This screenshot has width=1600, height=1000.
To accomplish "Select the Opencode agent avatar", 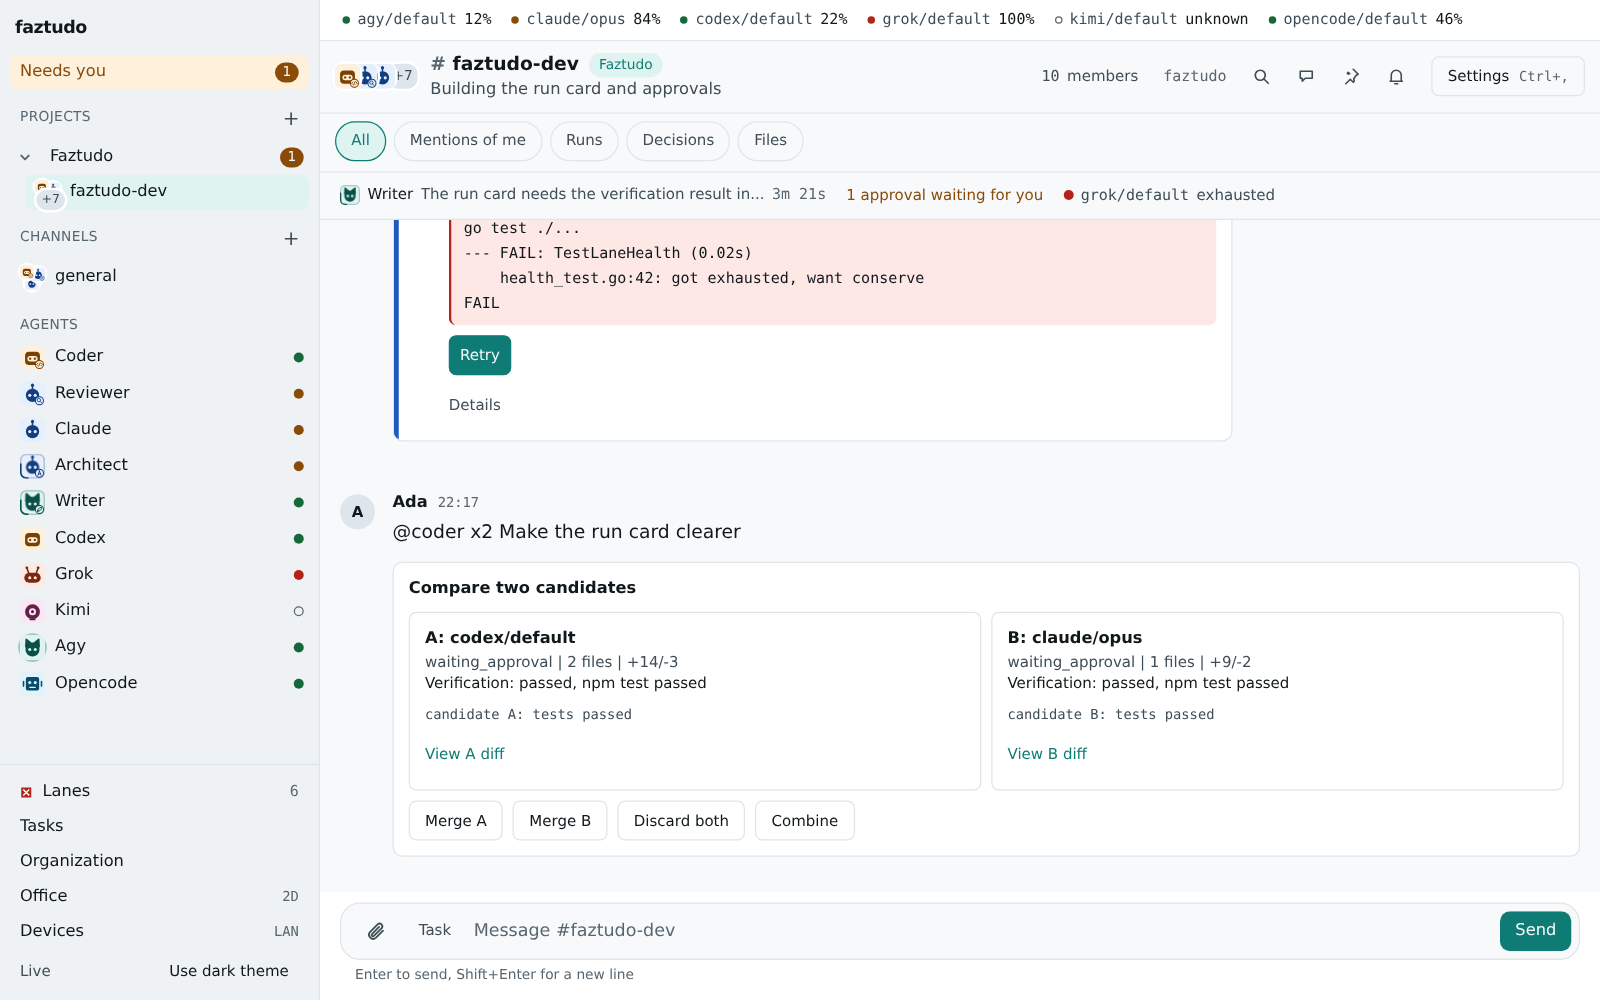I will (x=33, y=683).
